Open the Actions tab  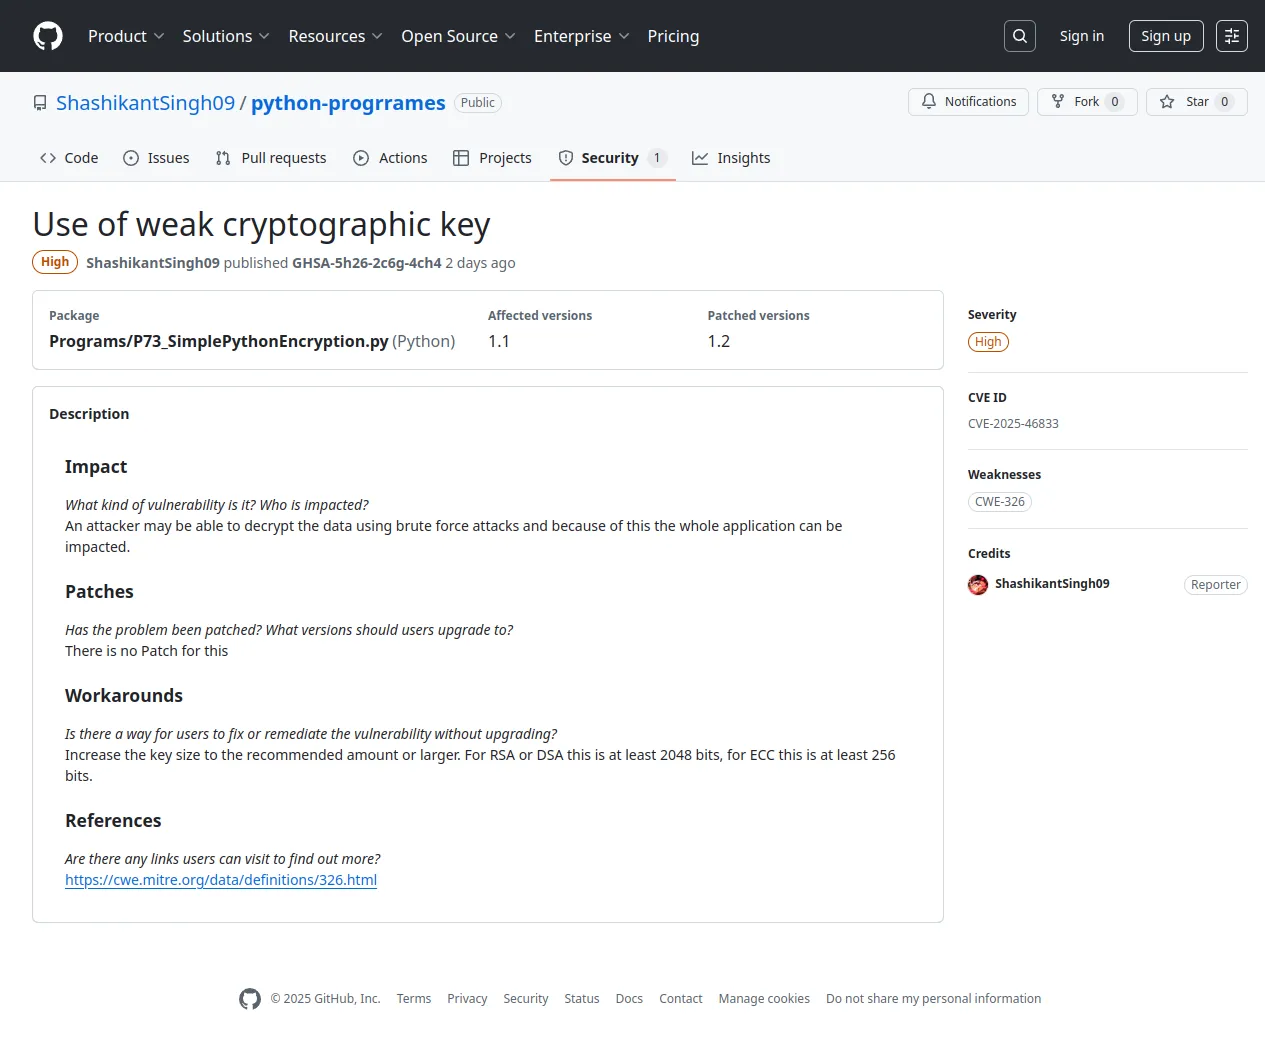[x=390, y=158]
